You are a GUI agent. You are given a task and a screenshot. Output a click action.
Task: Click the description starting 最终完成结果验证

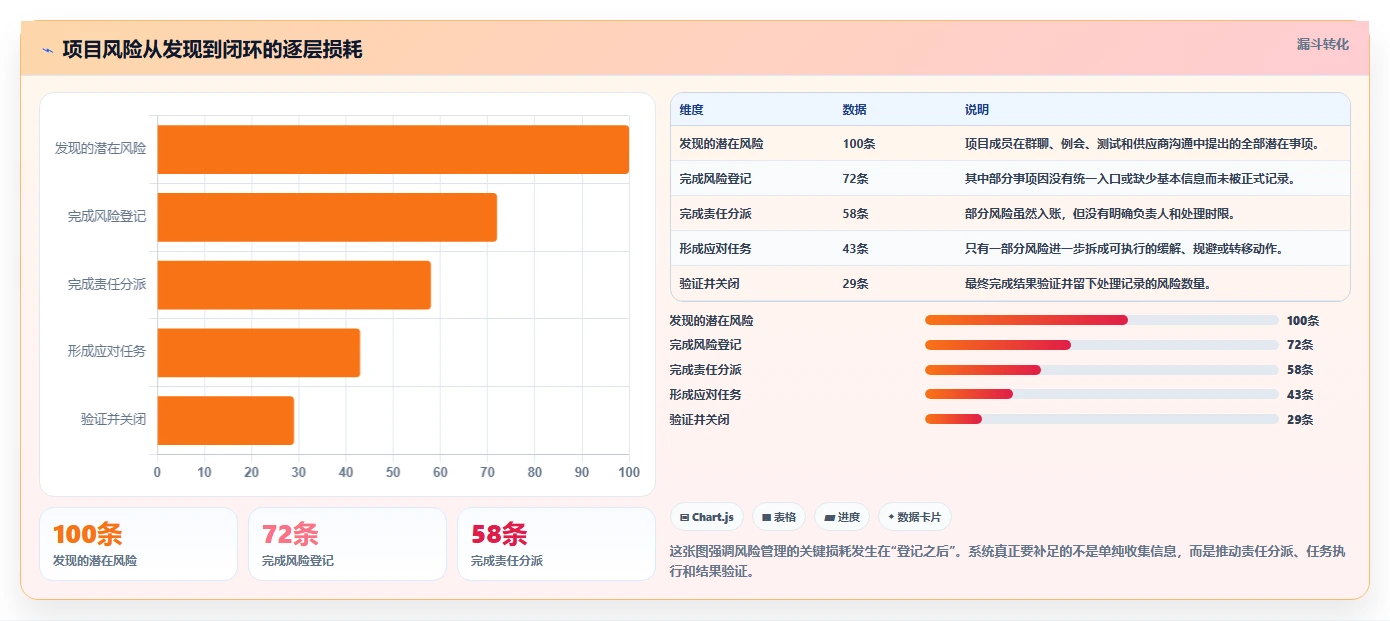coord(1088,284)
